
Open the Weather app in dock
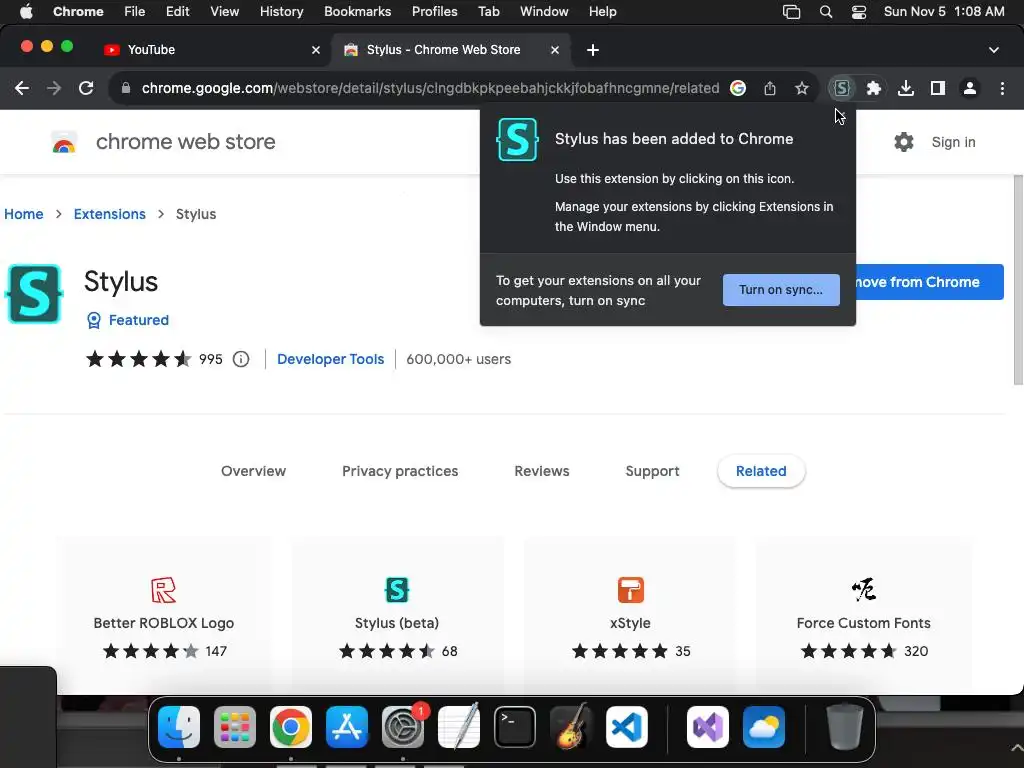763,727
